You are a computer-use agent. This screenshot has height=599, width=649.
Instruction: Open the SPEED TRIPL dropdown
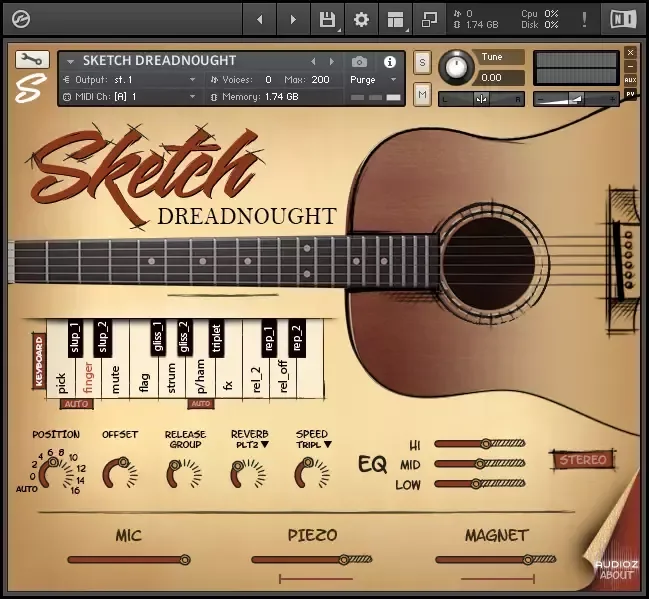click(x=314, y=445)
